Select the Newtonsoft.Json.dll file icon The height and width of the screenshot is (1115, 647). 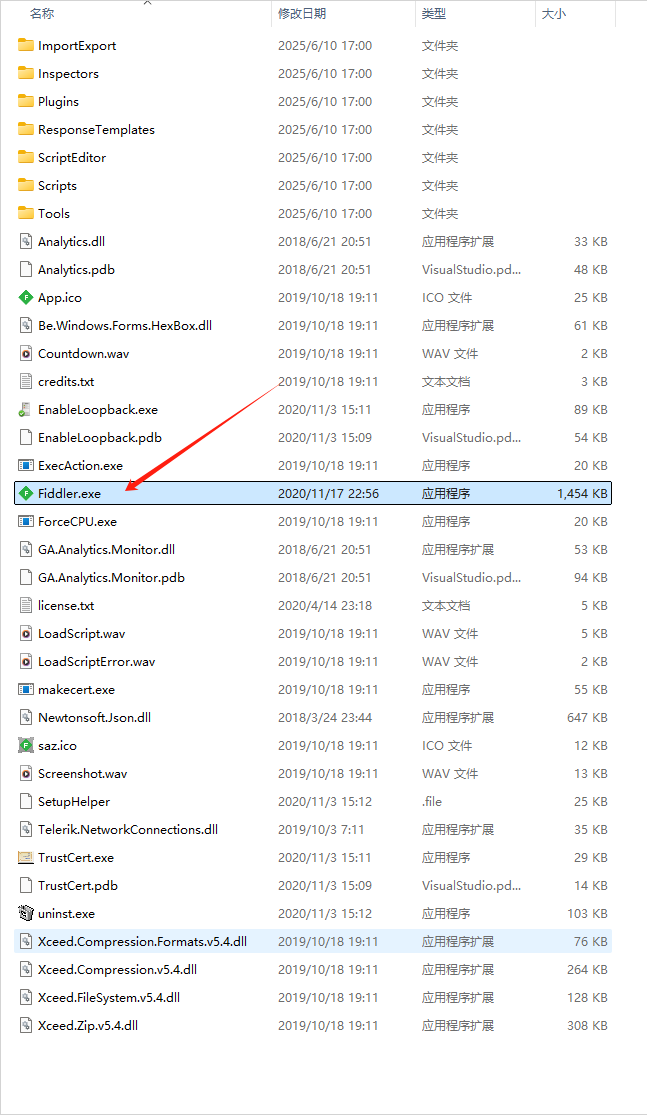26,717
